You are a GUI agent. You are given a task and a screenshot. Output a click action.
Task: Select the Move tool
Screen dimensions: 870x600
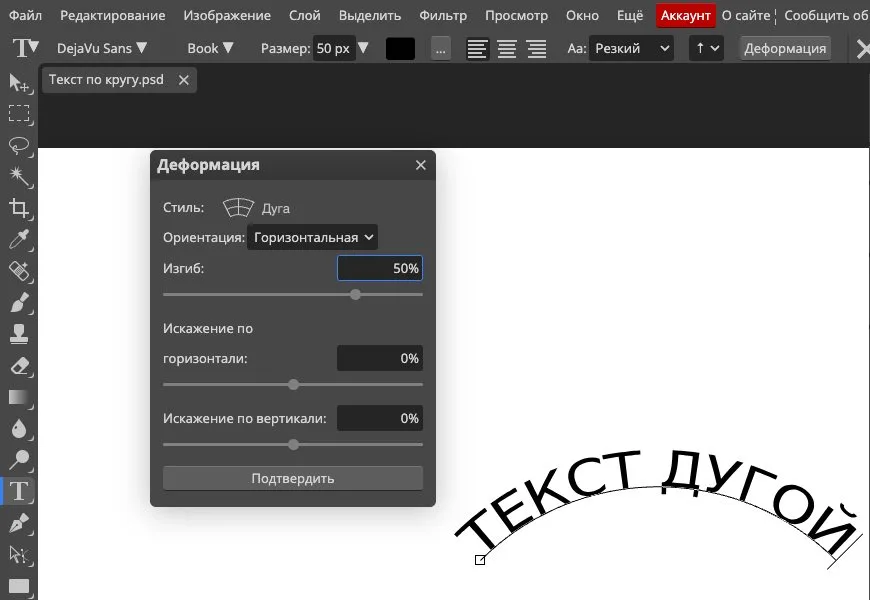[19, 82]
